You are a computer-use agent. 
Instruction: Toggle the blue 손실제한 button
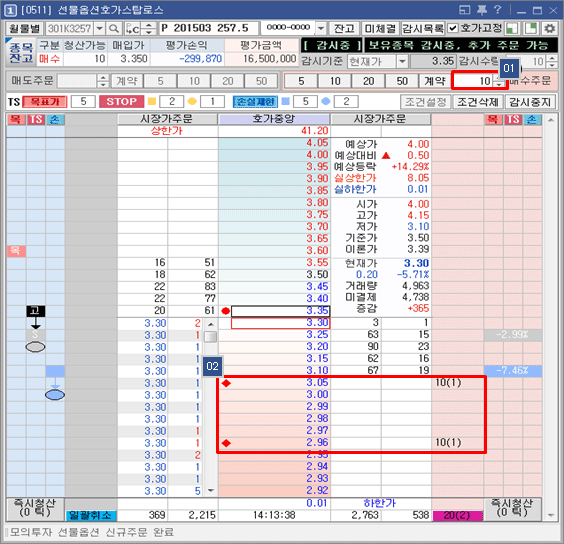[255, 102]
